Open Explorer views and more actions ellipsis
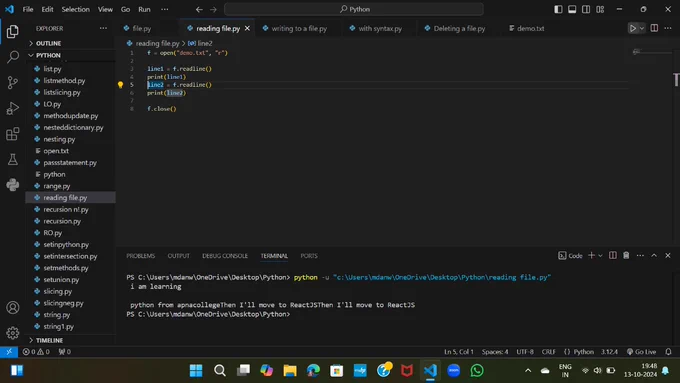This screenshot has width=680, height=383. pos(103,28)
